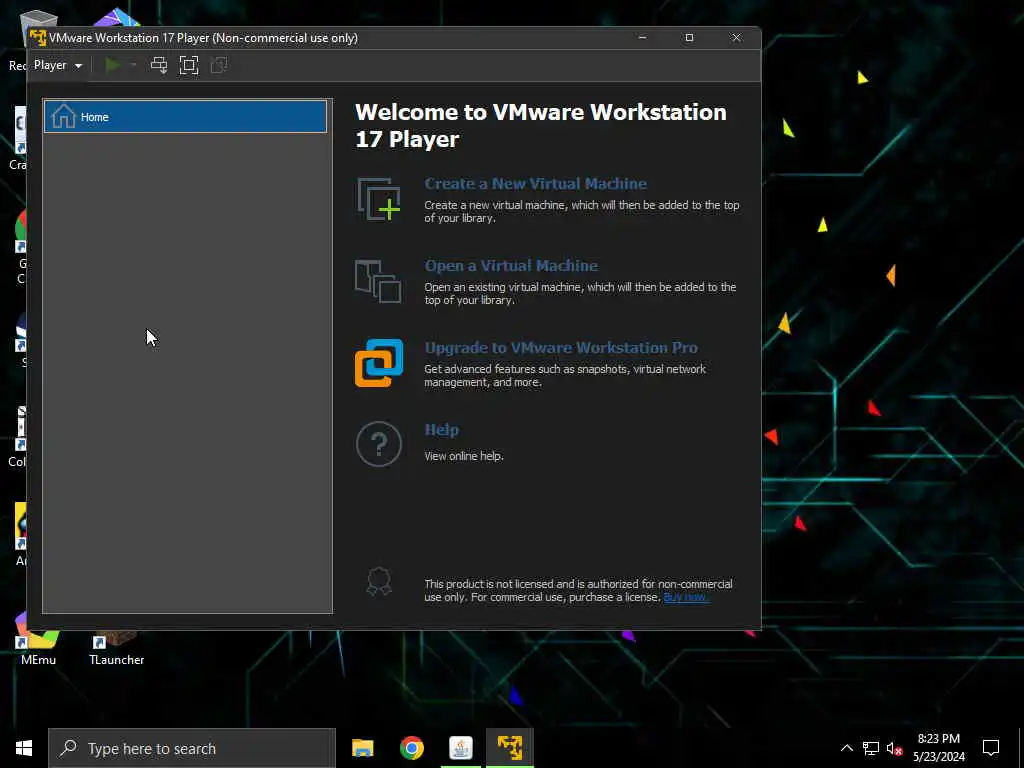This screenshot has width=1024, height=768.
Task: Expand the power options arrow beside play
Action: (x=133, y=65)
